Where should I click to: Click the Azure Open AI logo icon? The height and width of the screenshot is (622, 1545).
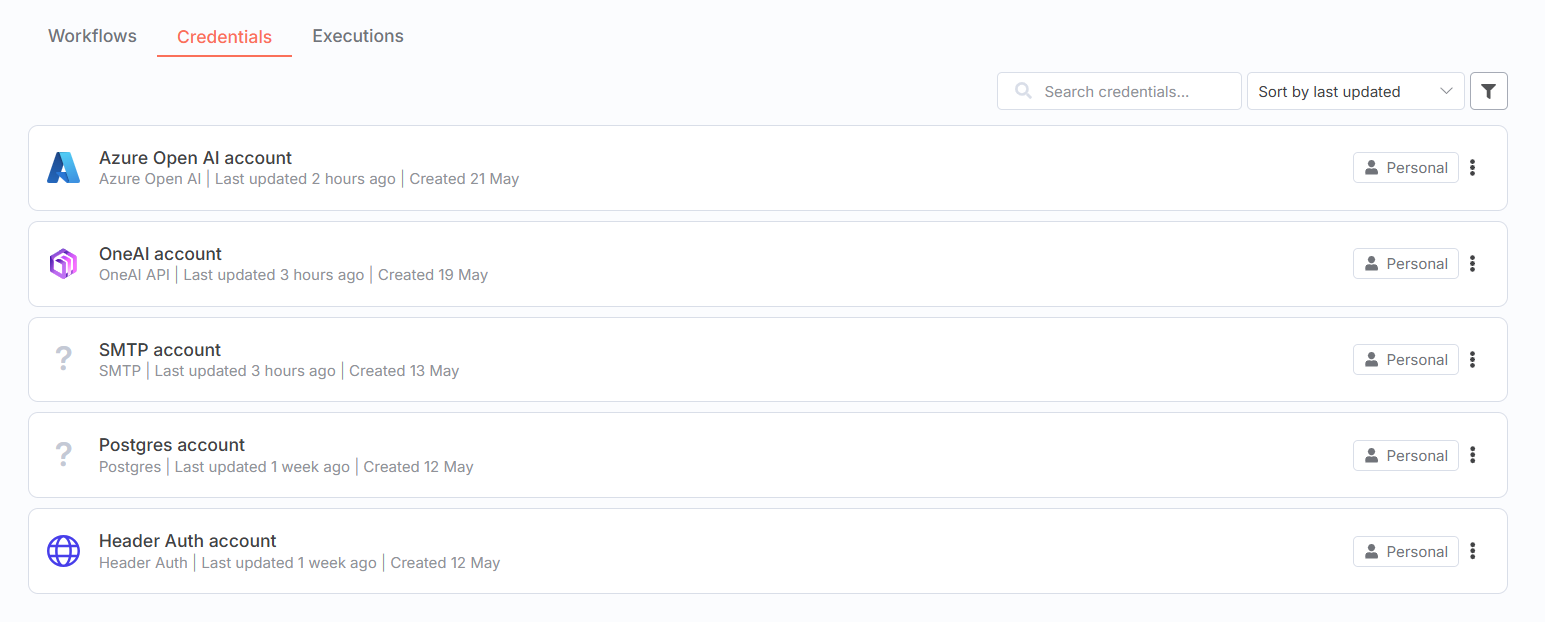(x=63, y=168)
